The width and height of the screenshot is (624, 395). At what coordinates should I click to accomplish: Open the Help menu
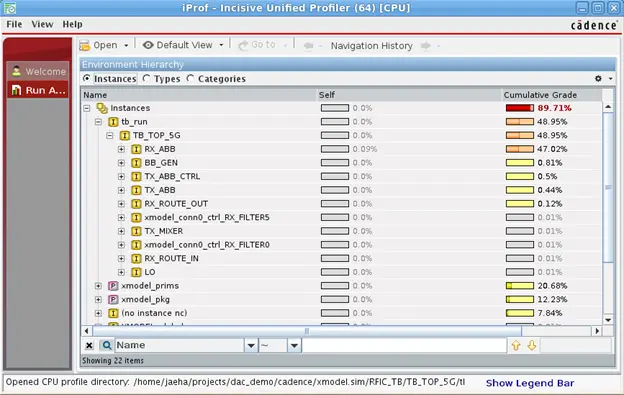pyautogui.click(x=72, y=24)
